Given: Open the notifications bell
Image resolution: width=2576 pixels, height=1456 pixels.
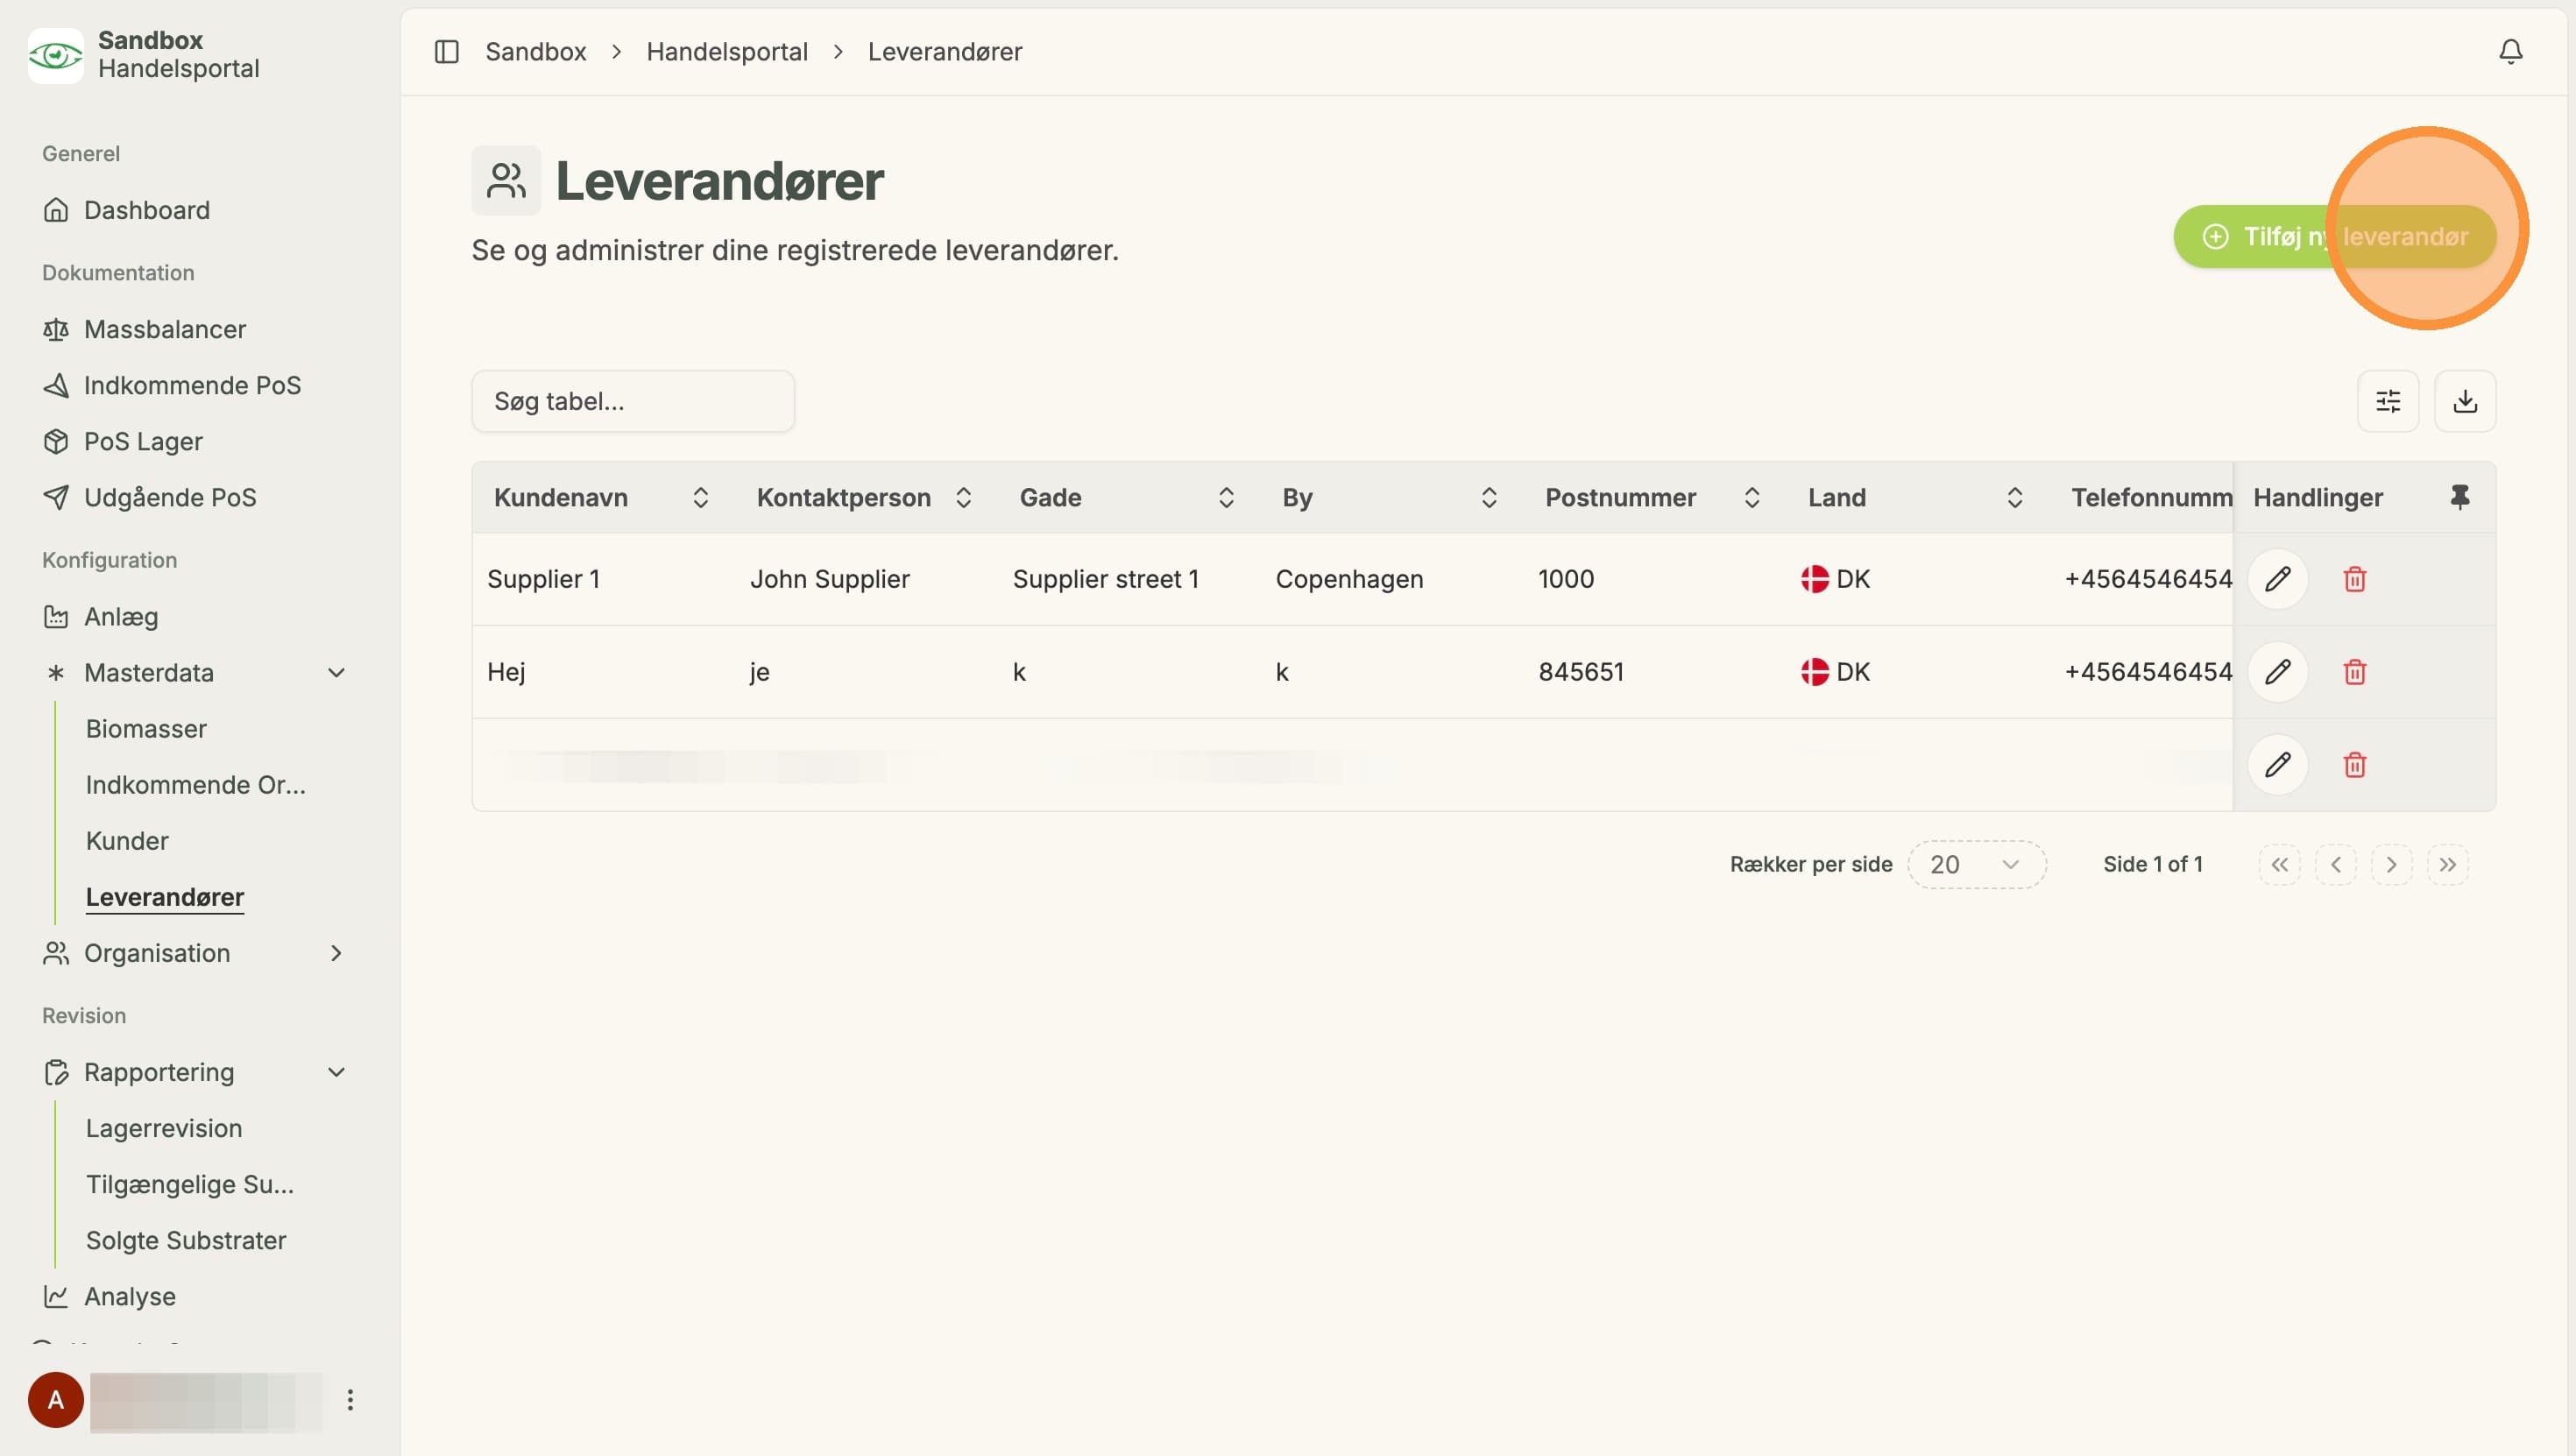Looking at the screenshot, I should [x=2510, y=52].
